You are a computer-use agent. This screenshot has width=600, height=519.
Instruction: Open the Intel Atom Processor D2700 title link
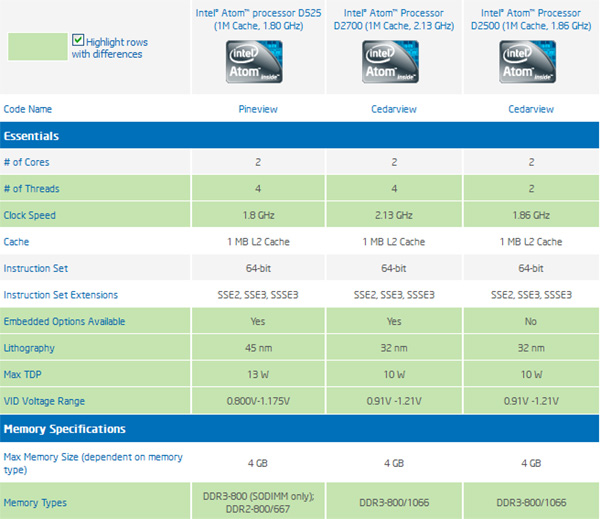click(x=394, y=19)
